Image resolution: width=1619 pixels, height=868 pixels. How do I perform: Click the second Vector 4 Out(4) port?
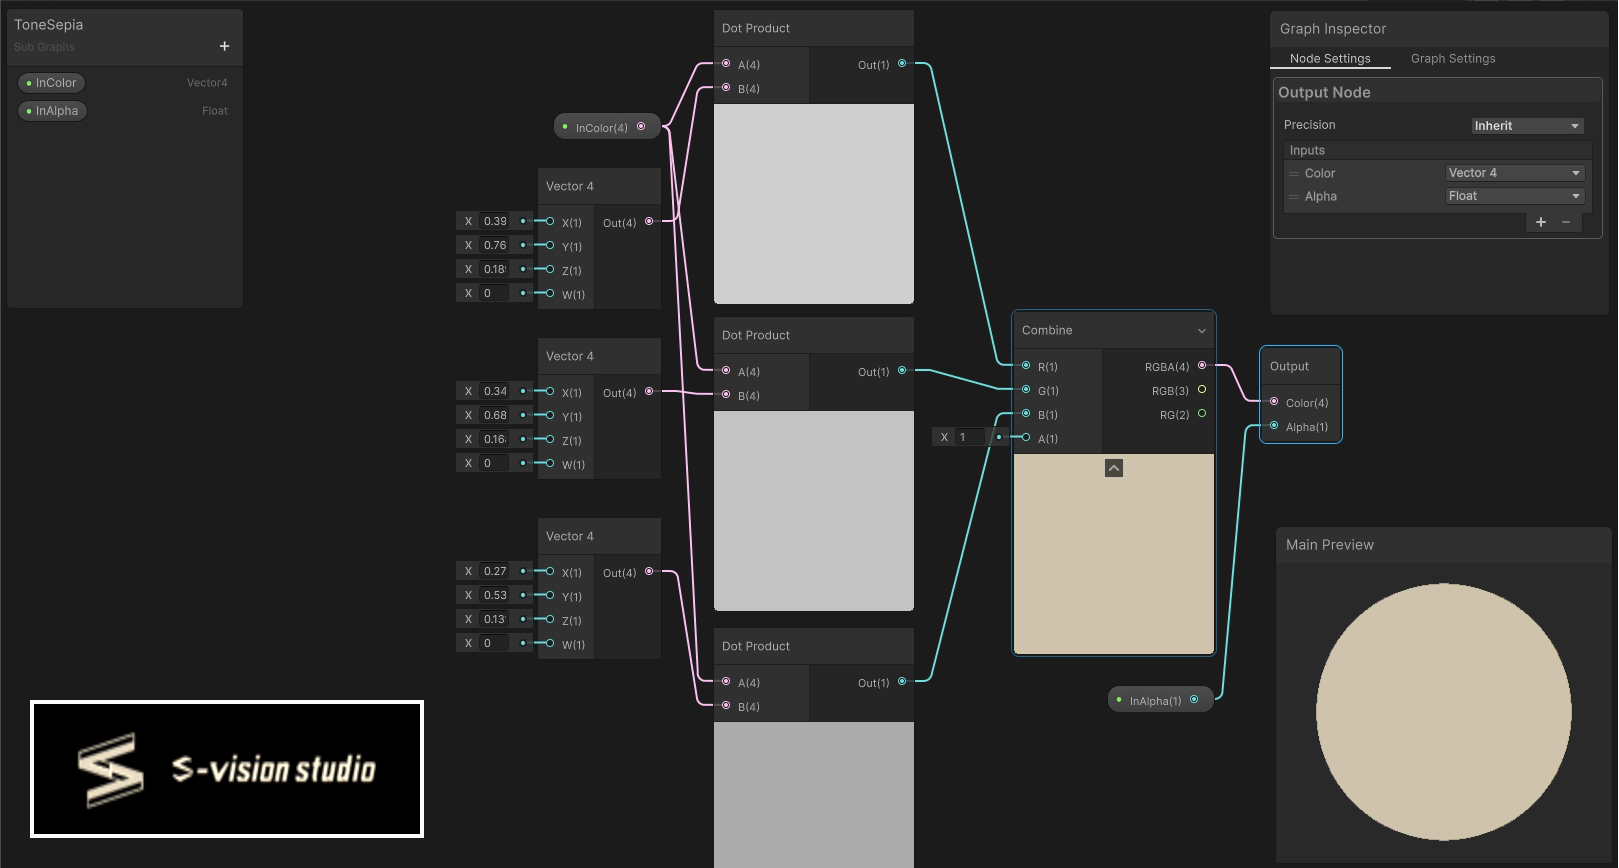pos(649,391)
